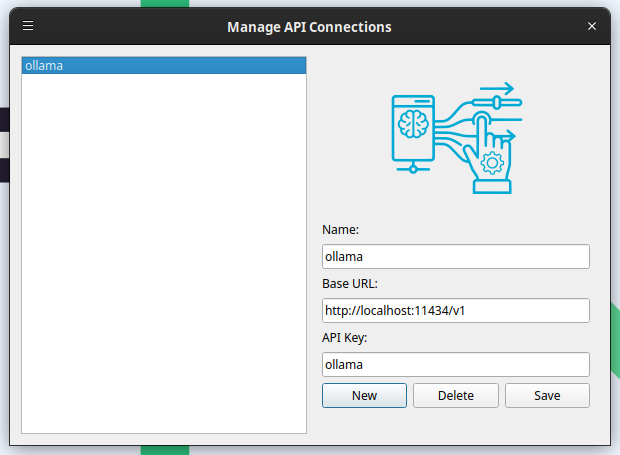
Task: Click the AI connection illustration image
Action: point(456,138)
